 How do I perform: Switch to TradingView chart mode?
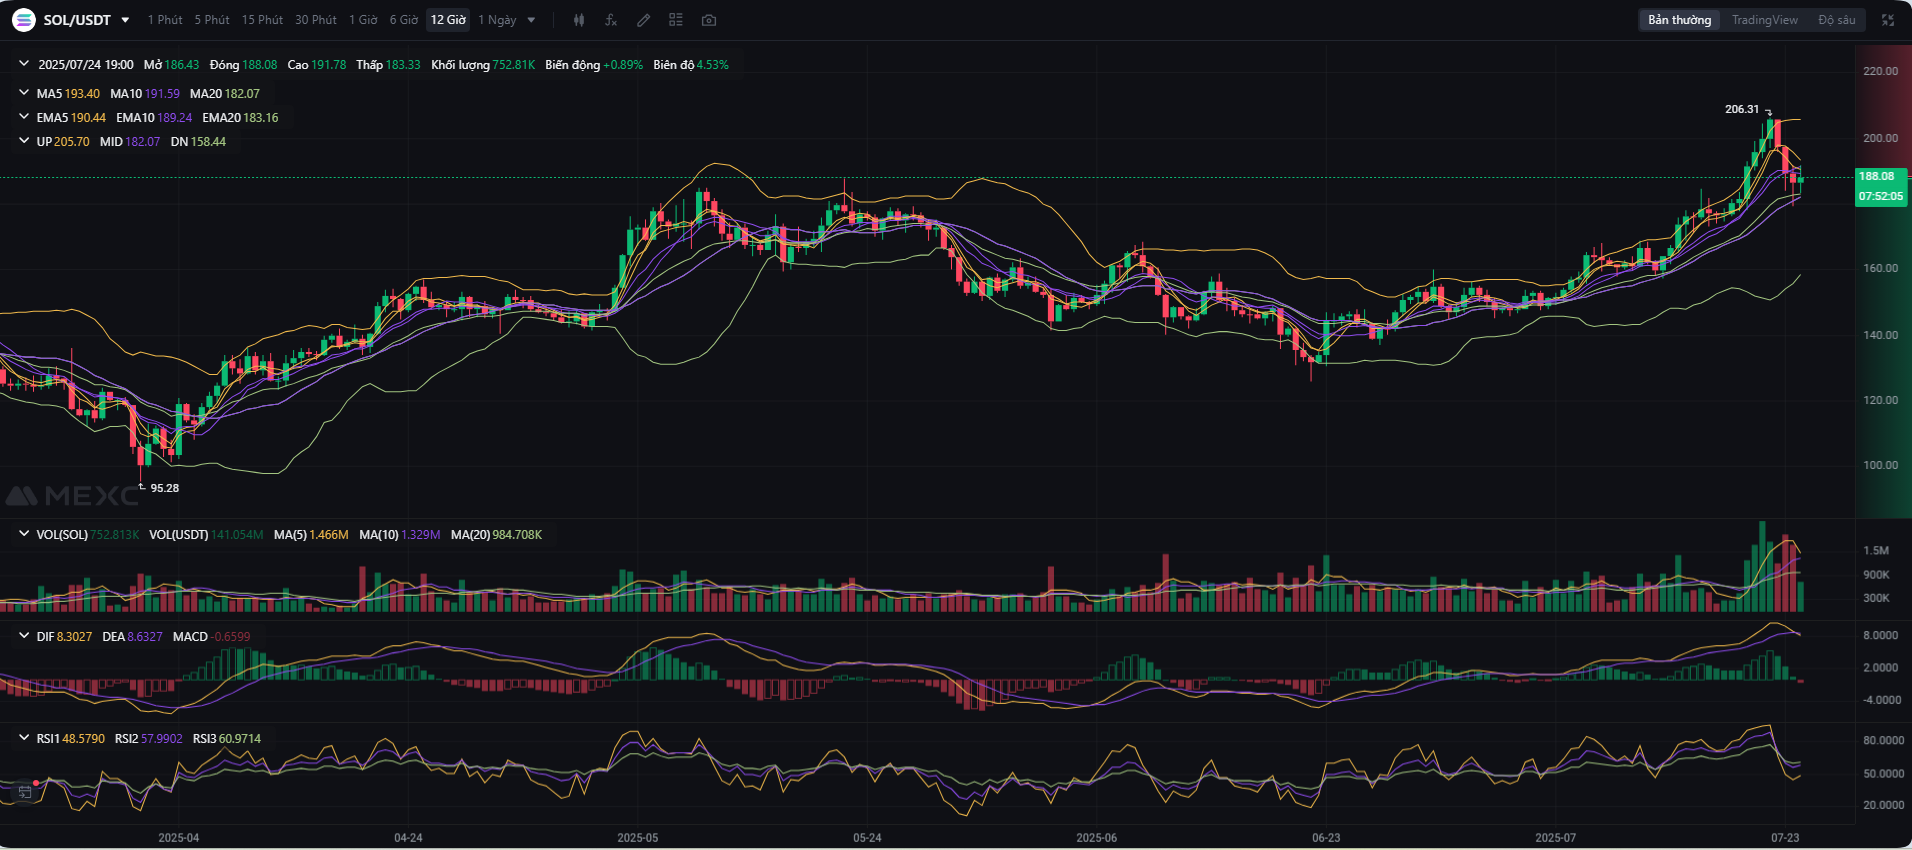point(1765,20)
